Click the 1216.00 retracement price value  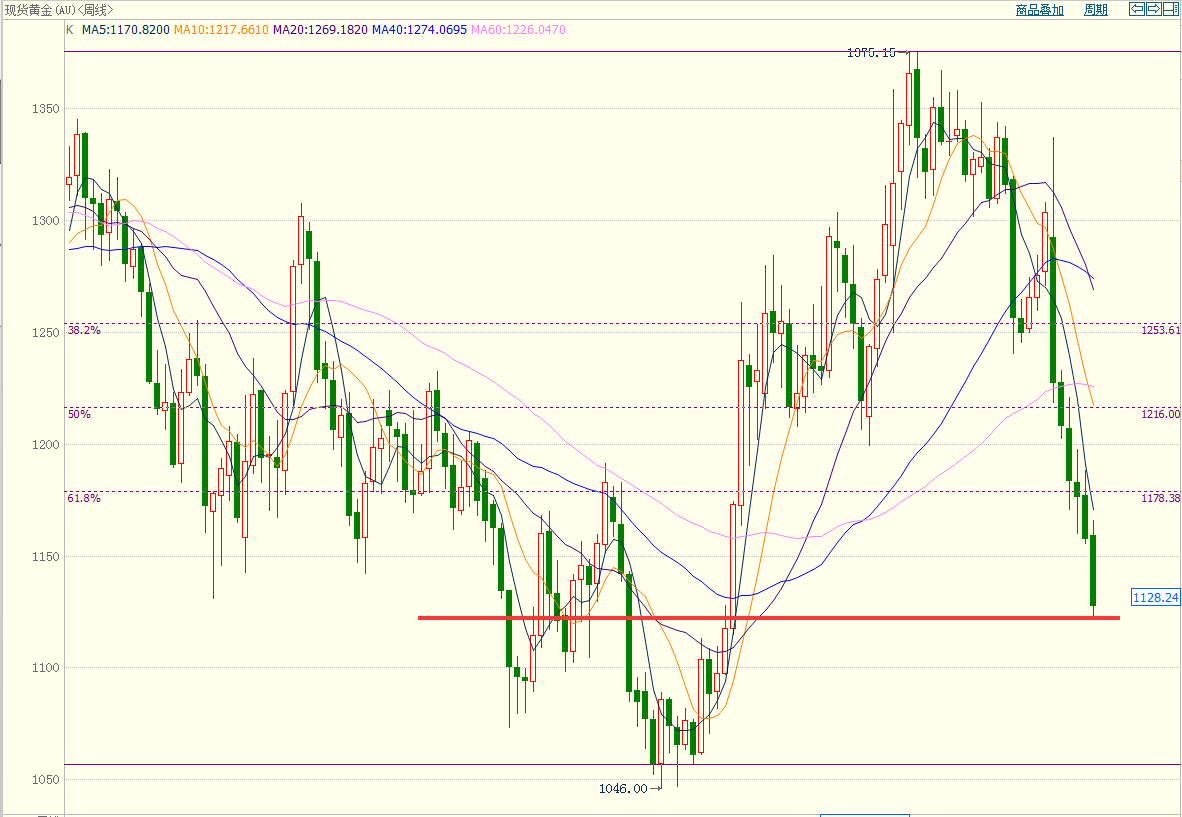pos(1161,414)
